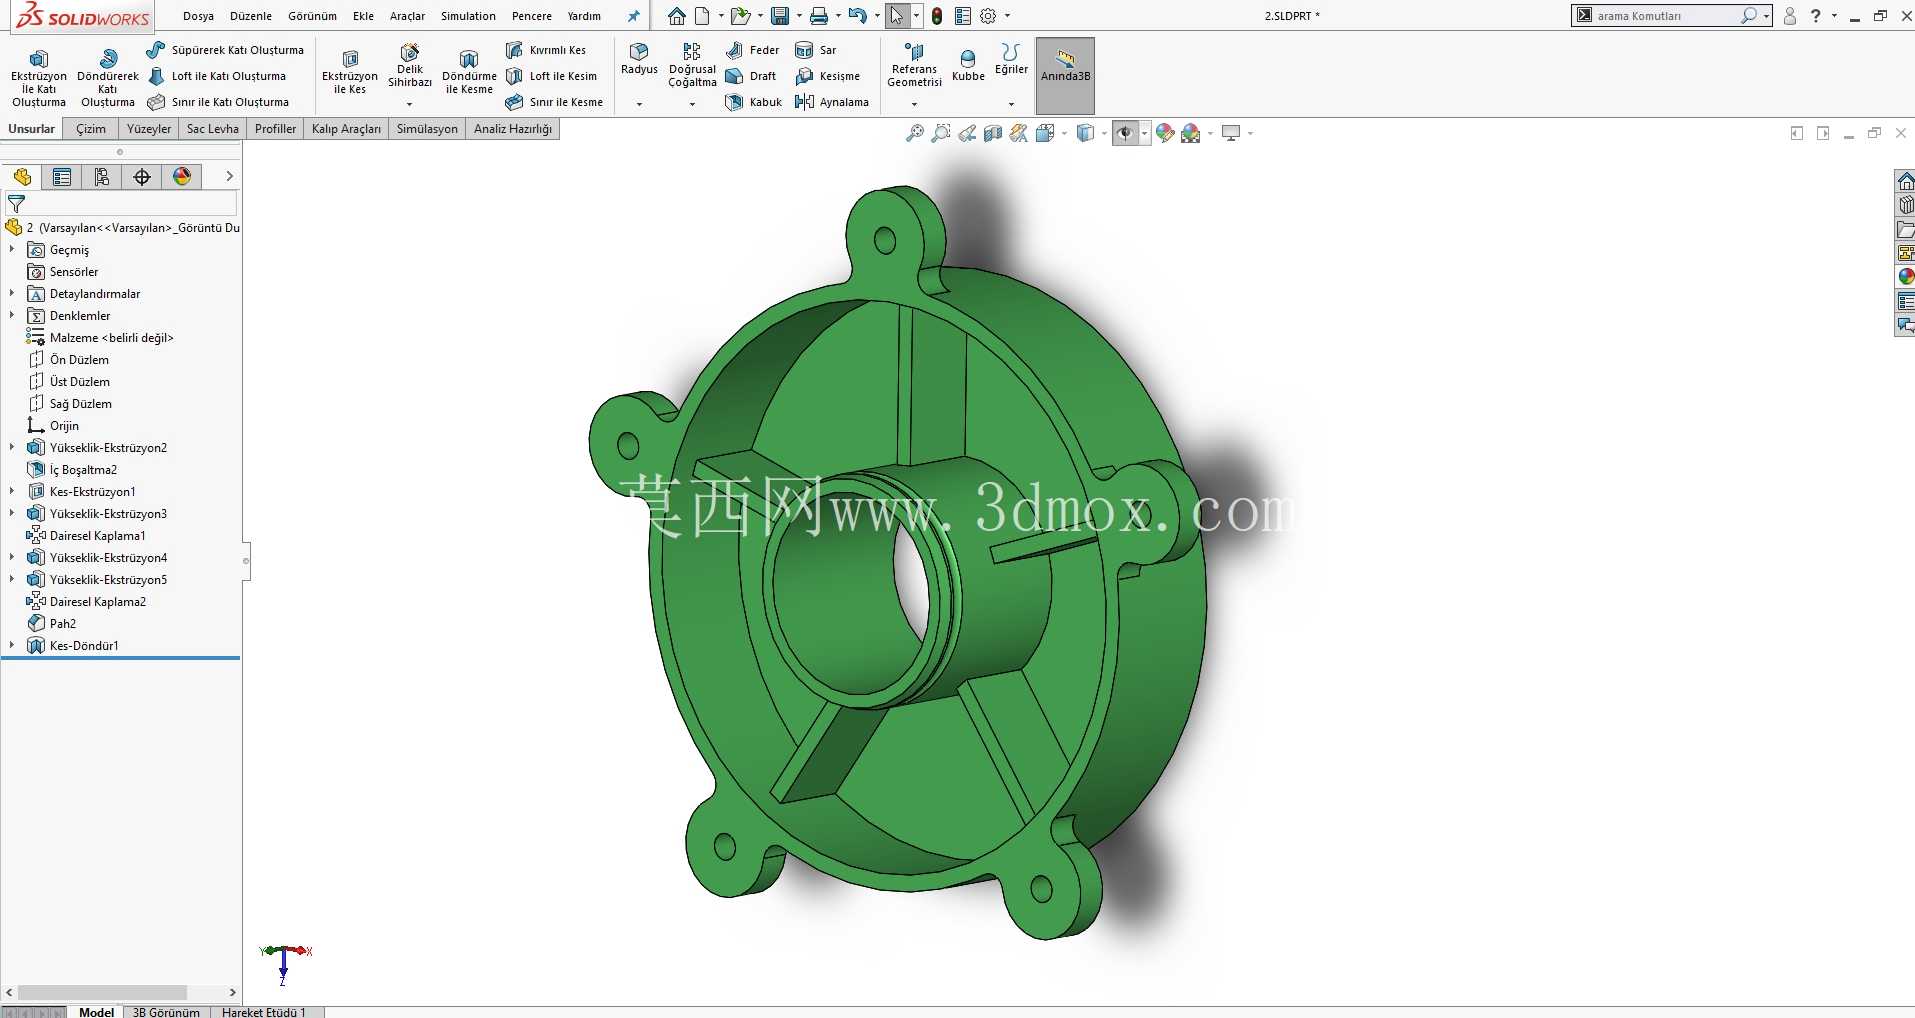Click the Kıvrımlı Kes tool
This screenshot has width=1915, height=1018.
point(546,50)
